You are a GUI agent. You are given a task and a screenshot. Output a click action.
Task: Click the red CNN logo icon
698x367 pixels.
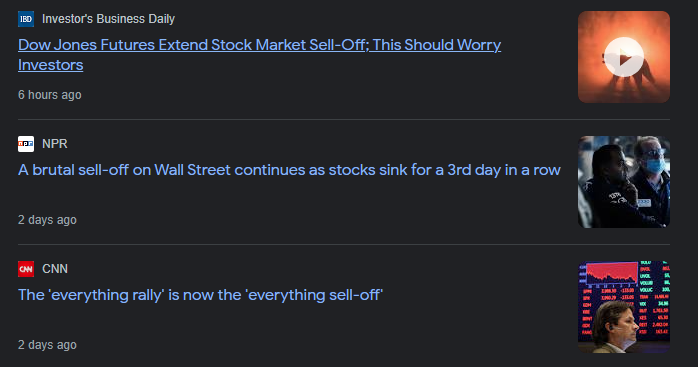coord(26,269)
